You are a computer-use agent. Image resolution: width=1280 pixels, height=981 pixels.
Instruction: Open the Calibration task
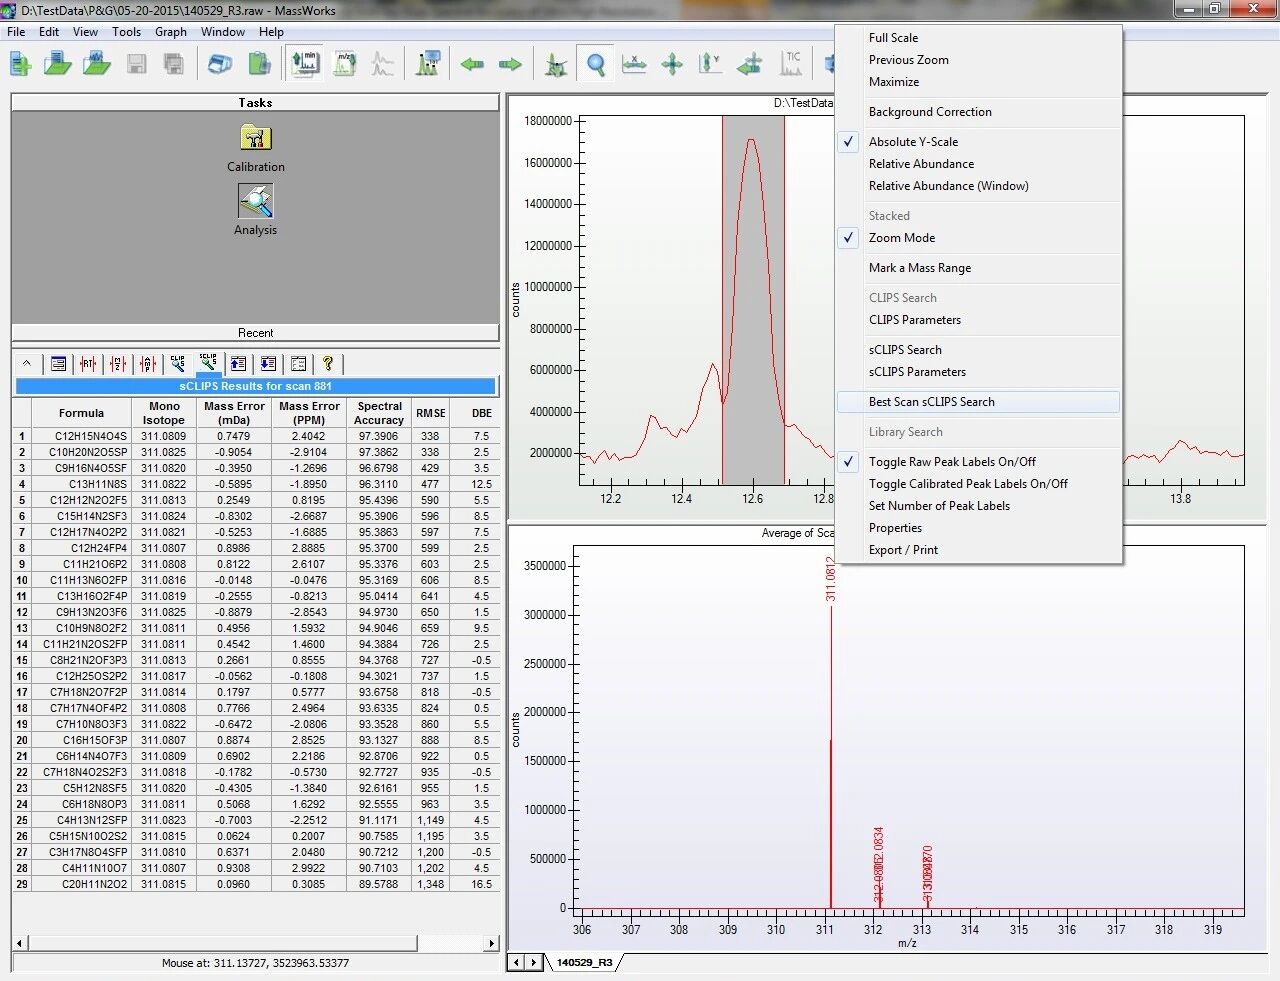(x=256, y=148)
